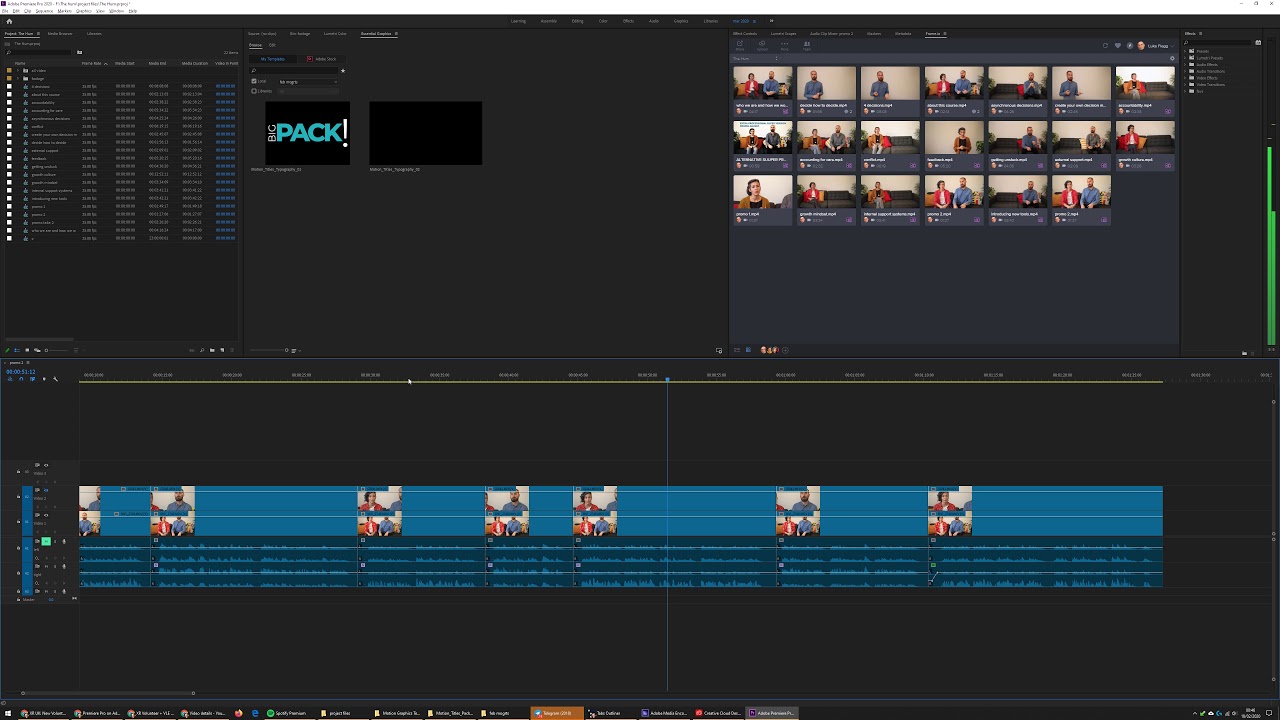Click Share in Frame.io panel

pos(740,46)
